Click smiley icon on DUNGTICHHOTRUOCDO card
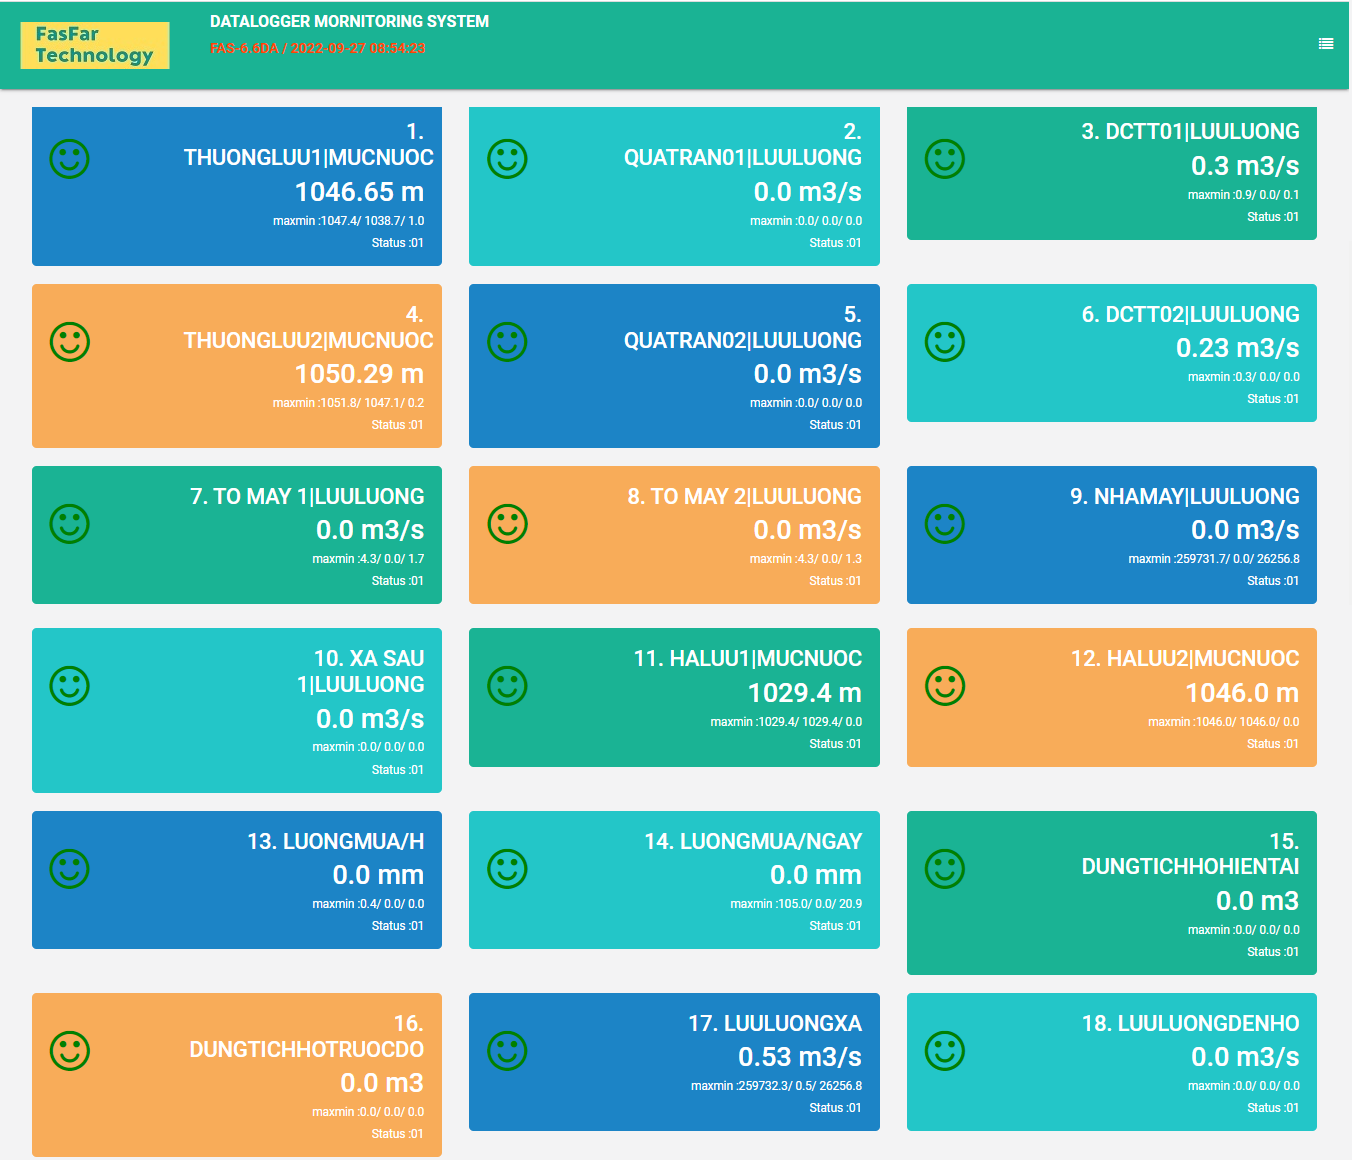The height and width of the screenshot is (1160, 1352). (70, 1051)
